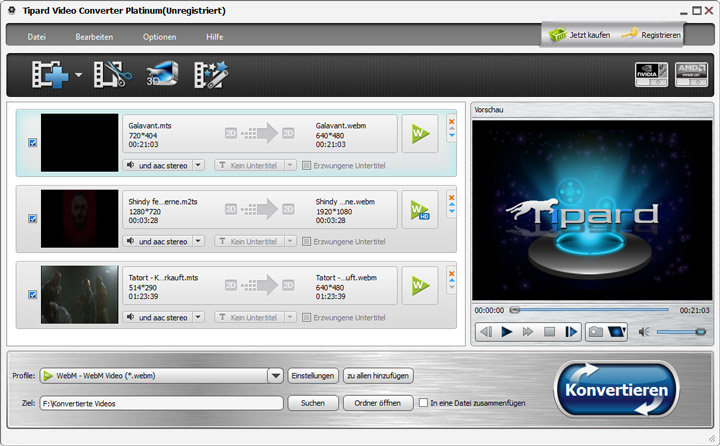Image resolution: width=720 pixels, height=446 pixels.
Task: Select the Galavant.mts video thumbnail
Action: (x=79, y=143)
